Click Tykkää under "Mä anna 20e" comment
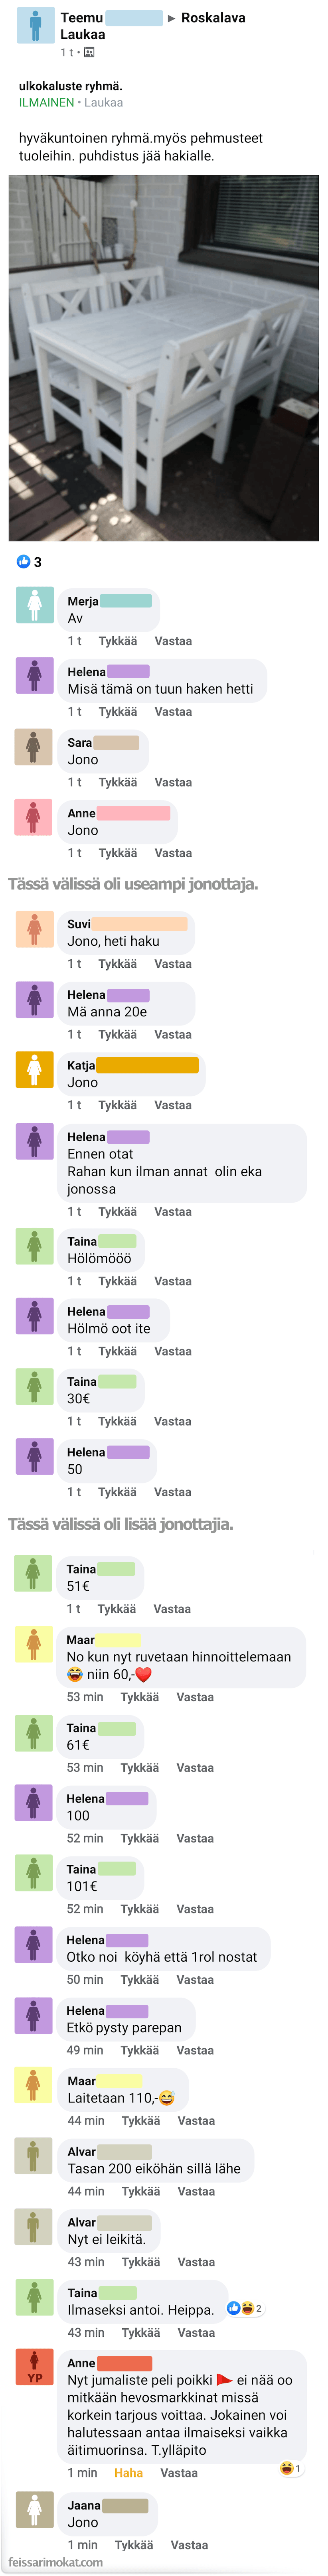 pos(118,1034)
